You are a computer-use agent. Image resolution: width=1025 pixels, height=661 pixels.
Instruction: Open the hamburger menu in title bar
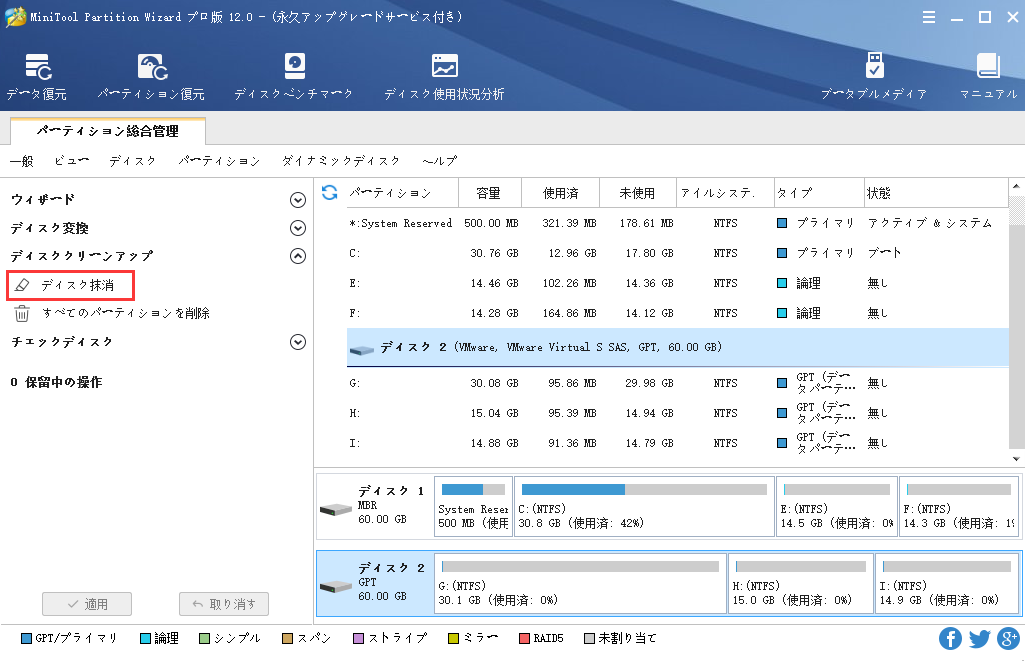point(929,17)
